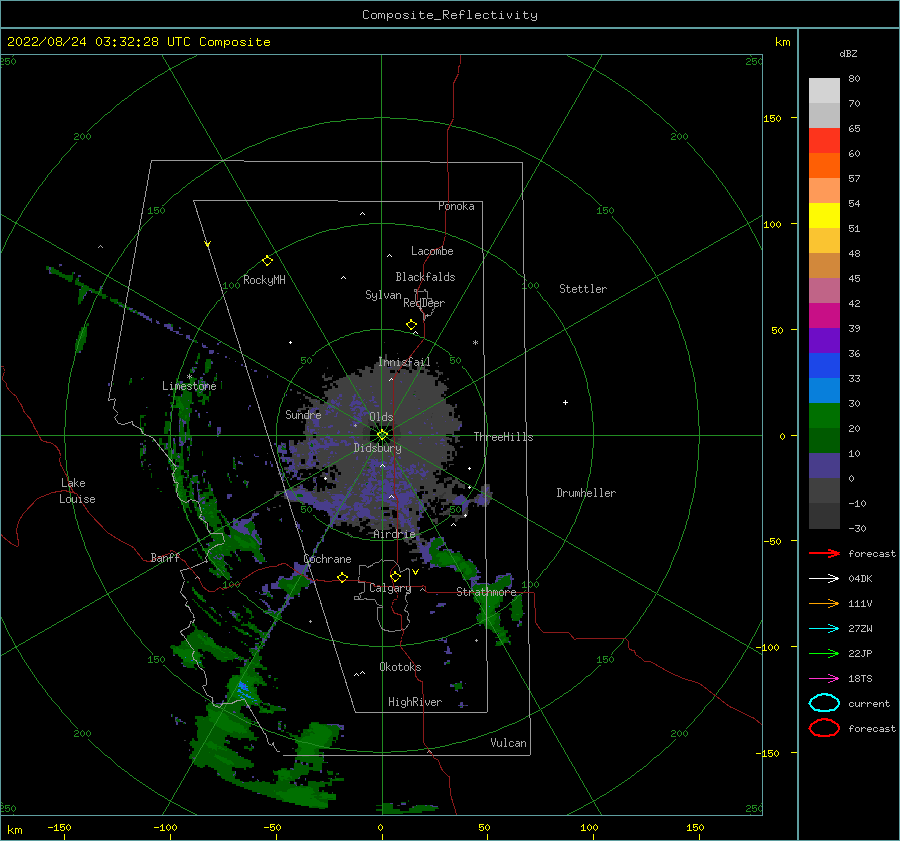The width and height of the screenshot is (900, 841).
Task: Click yellow diamond marker inside Calgary
Action: (395, 576)
